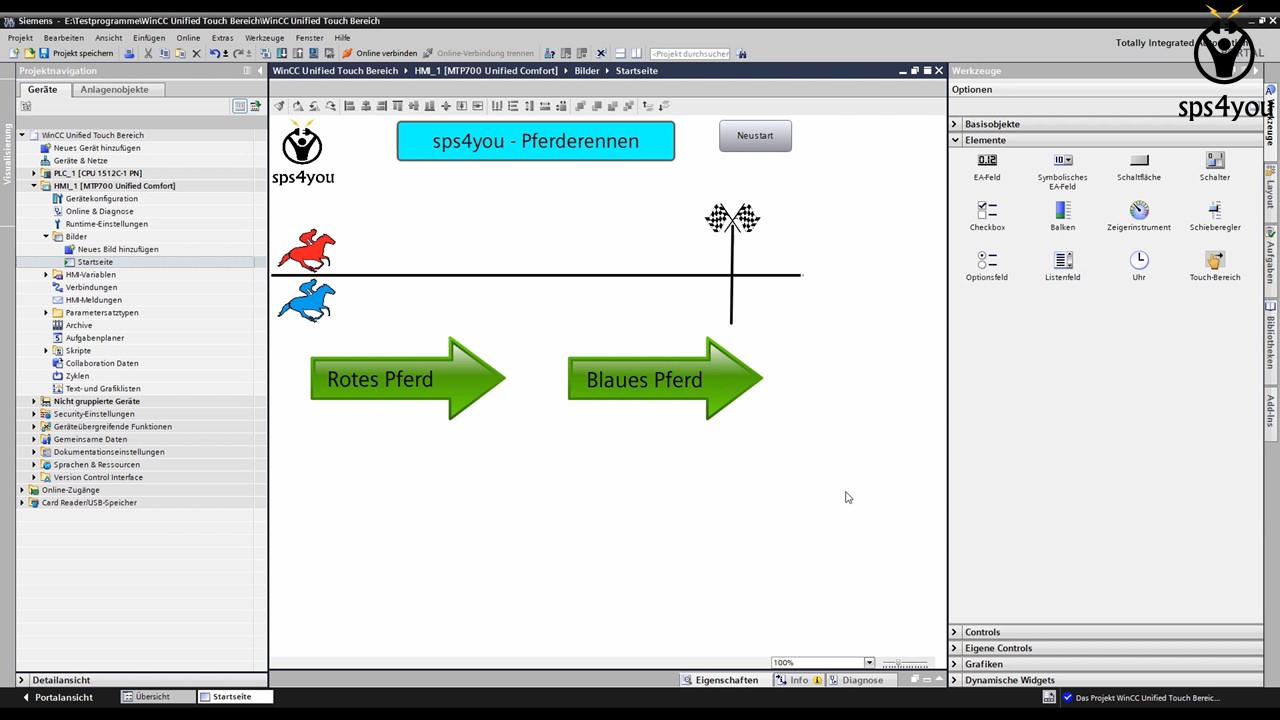Choose the Zeigerinstrument gauge element

(1139, 211)
